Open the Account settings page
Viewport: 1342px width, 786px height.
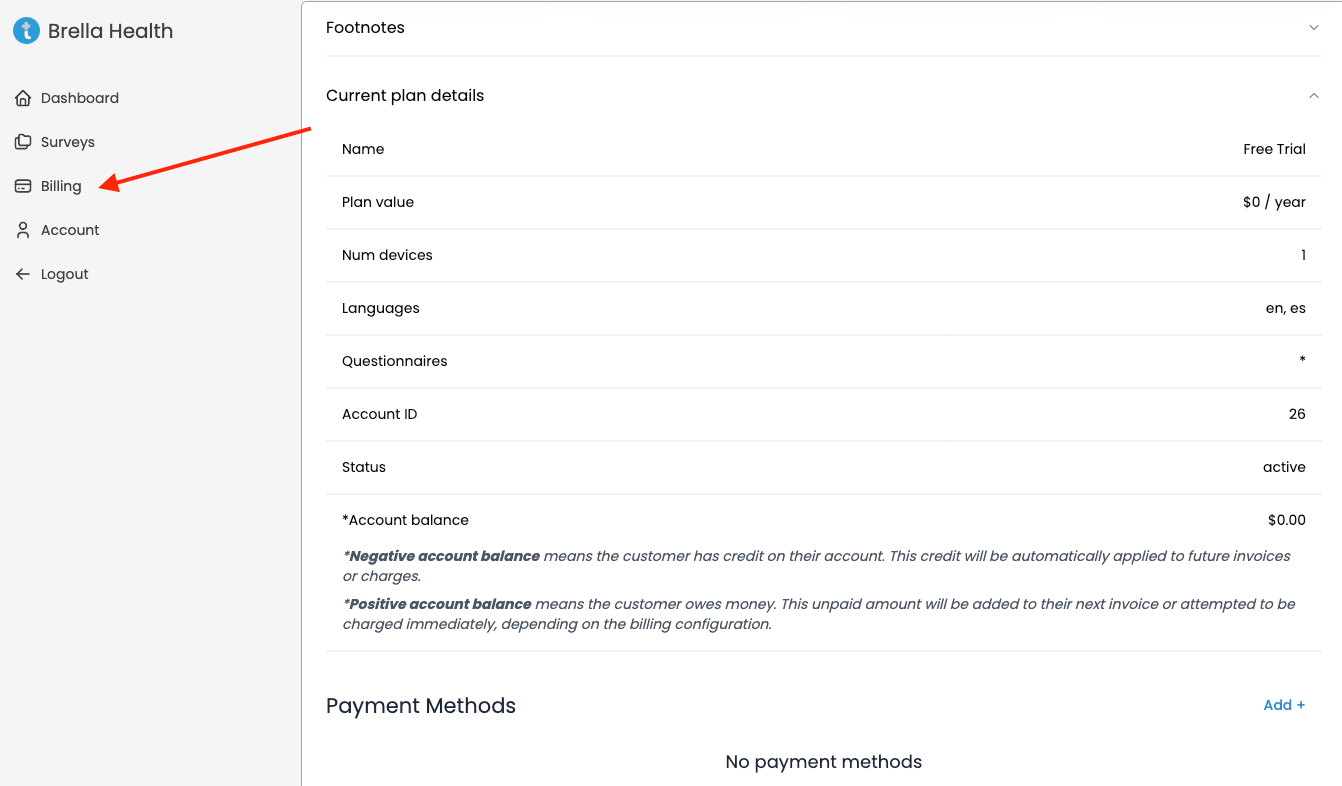pyautogui.click(x=70, y=230)
